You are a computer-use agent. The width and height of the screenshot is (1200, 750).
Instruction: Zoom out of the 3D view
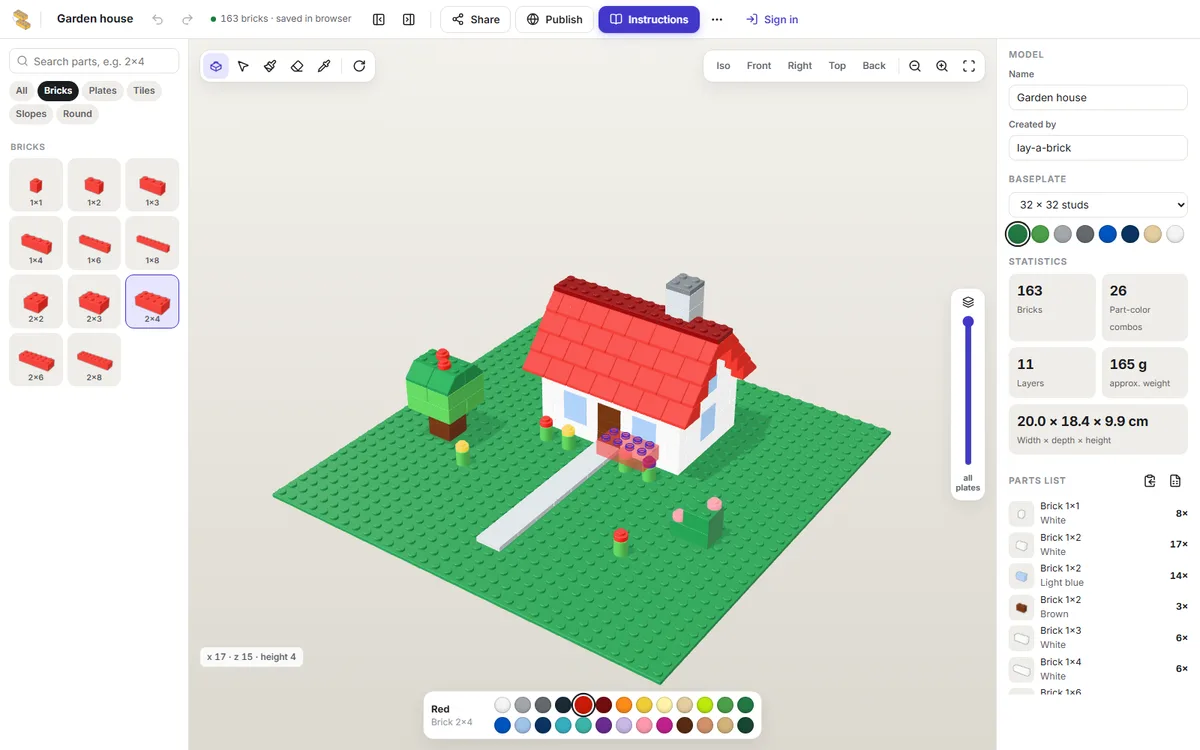tap(915, 66)
